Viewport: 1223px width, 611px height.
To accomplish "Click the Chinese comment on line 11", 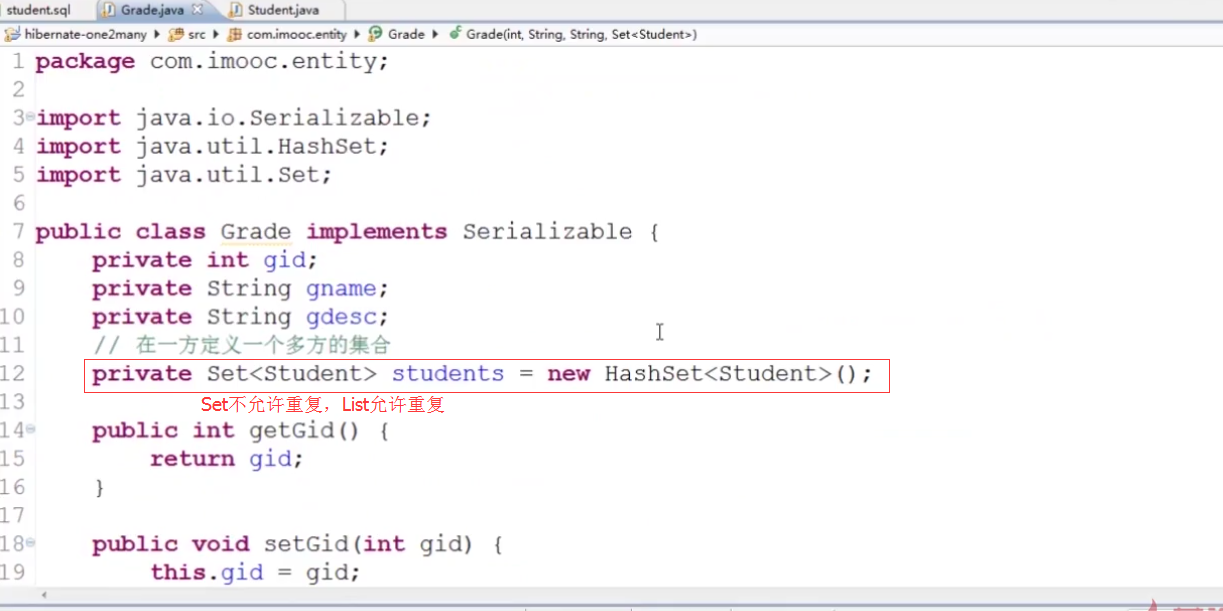I will tap(241, 345).
